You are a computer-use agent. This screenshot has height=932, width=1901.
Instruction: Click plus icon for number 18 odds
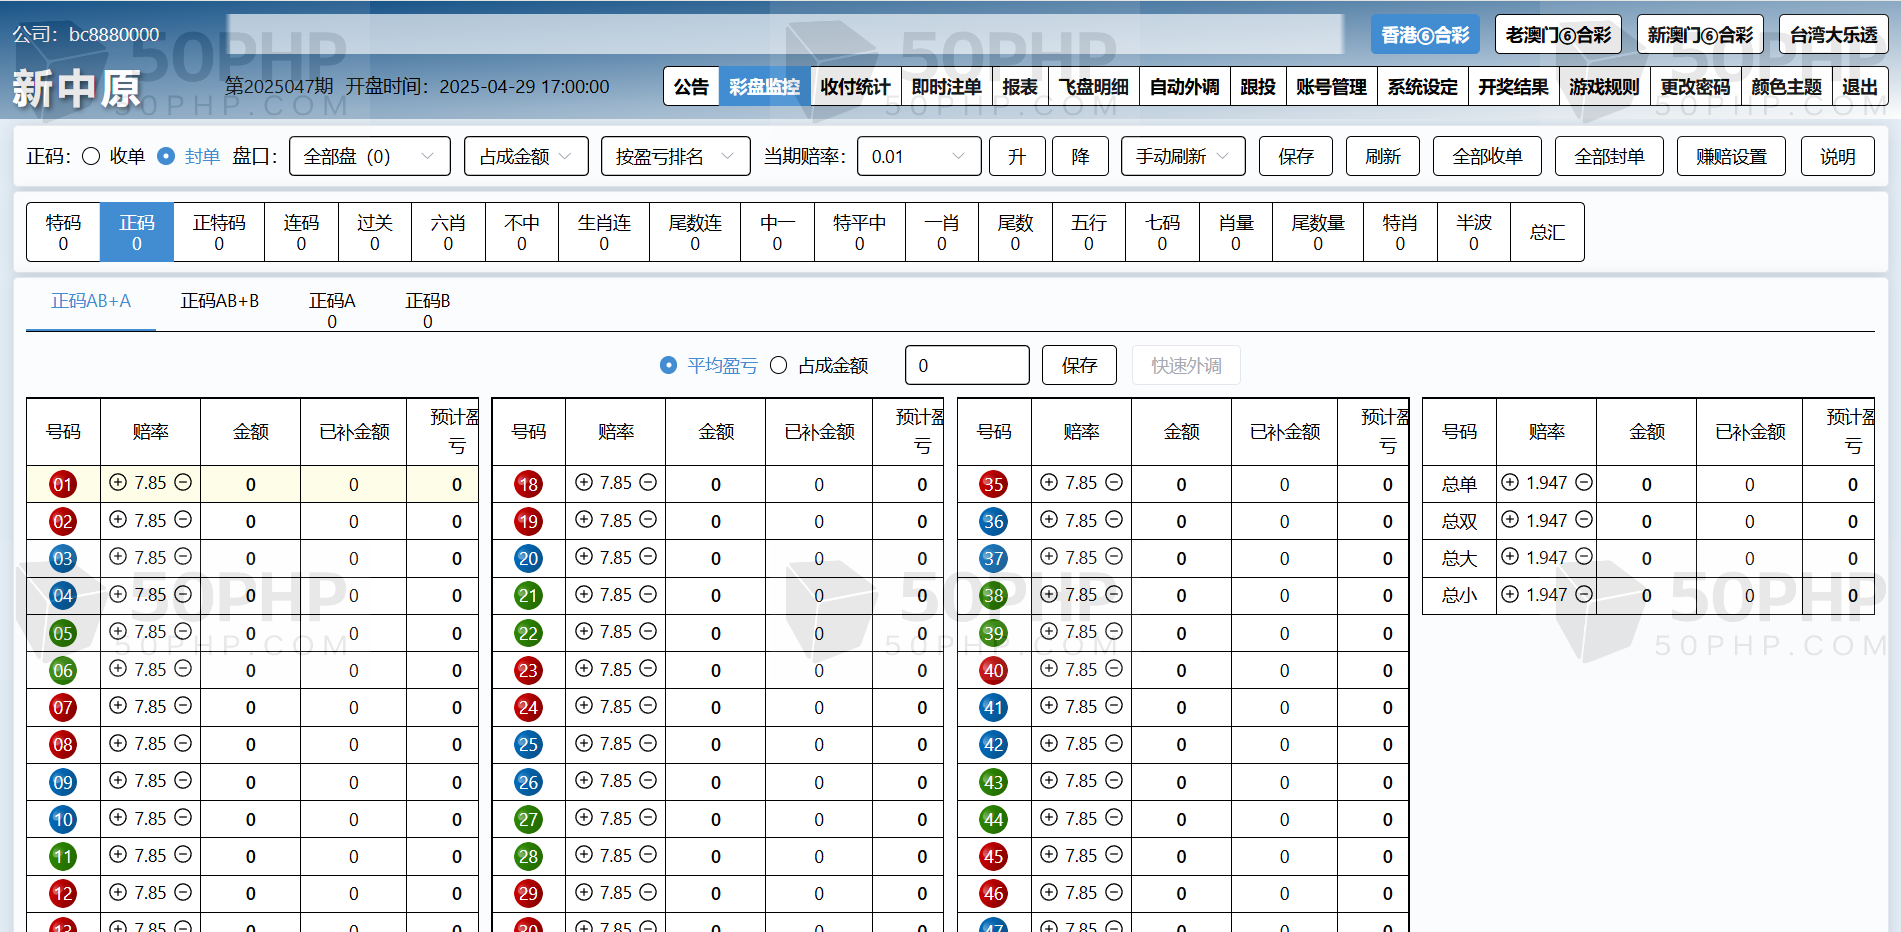584,482
